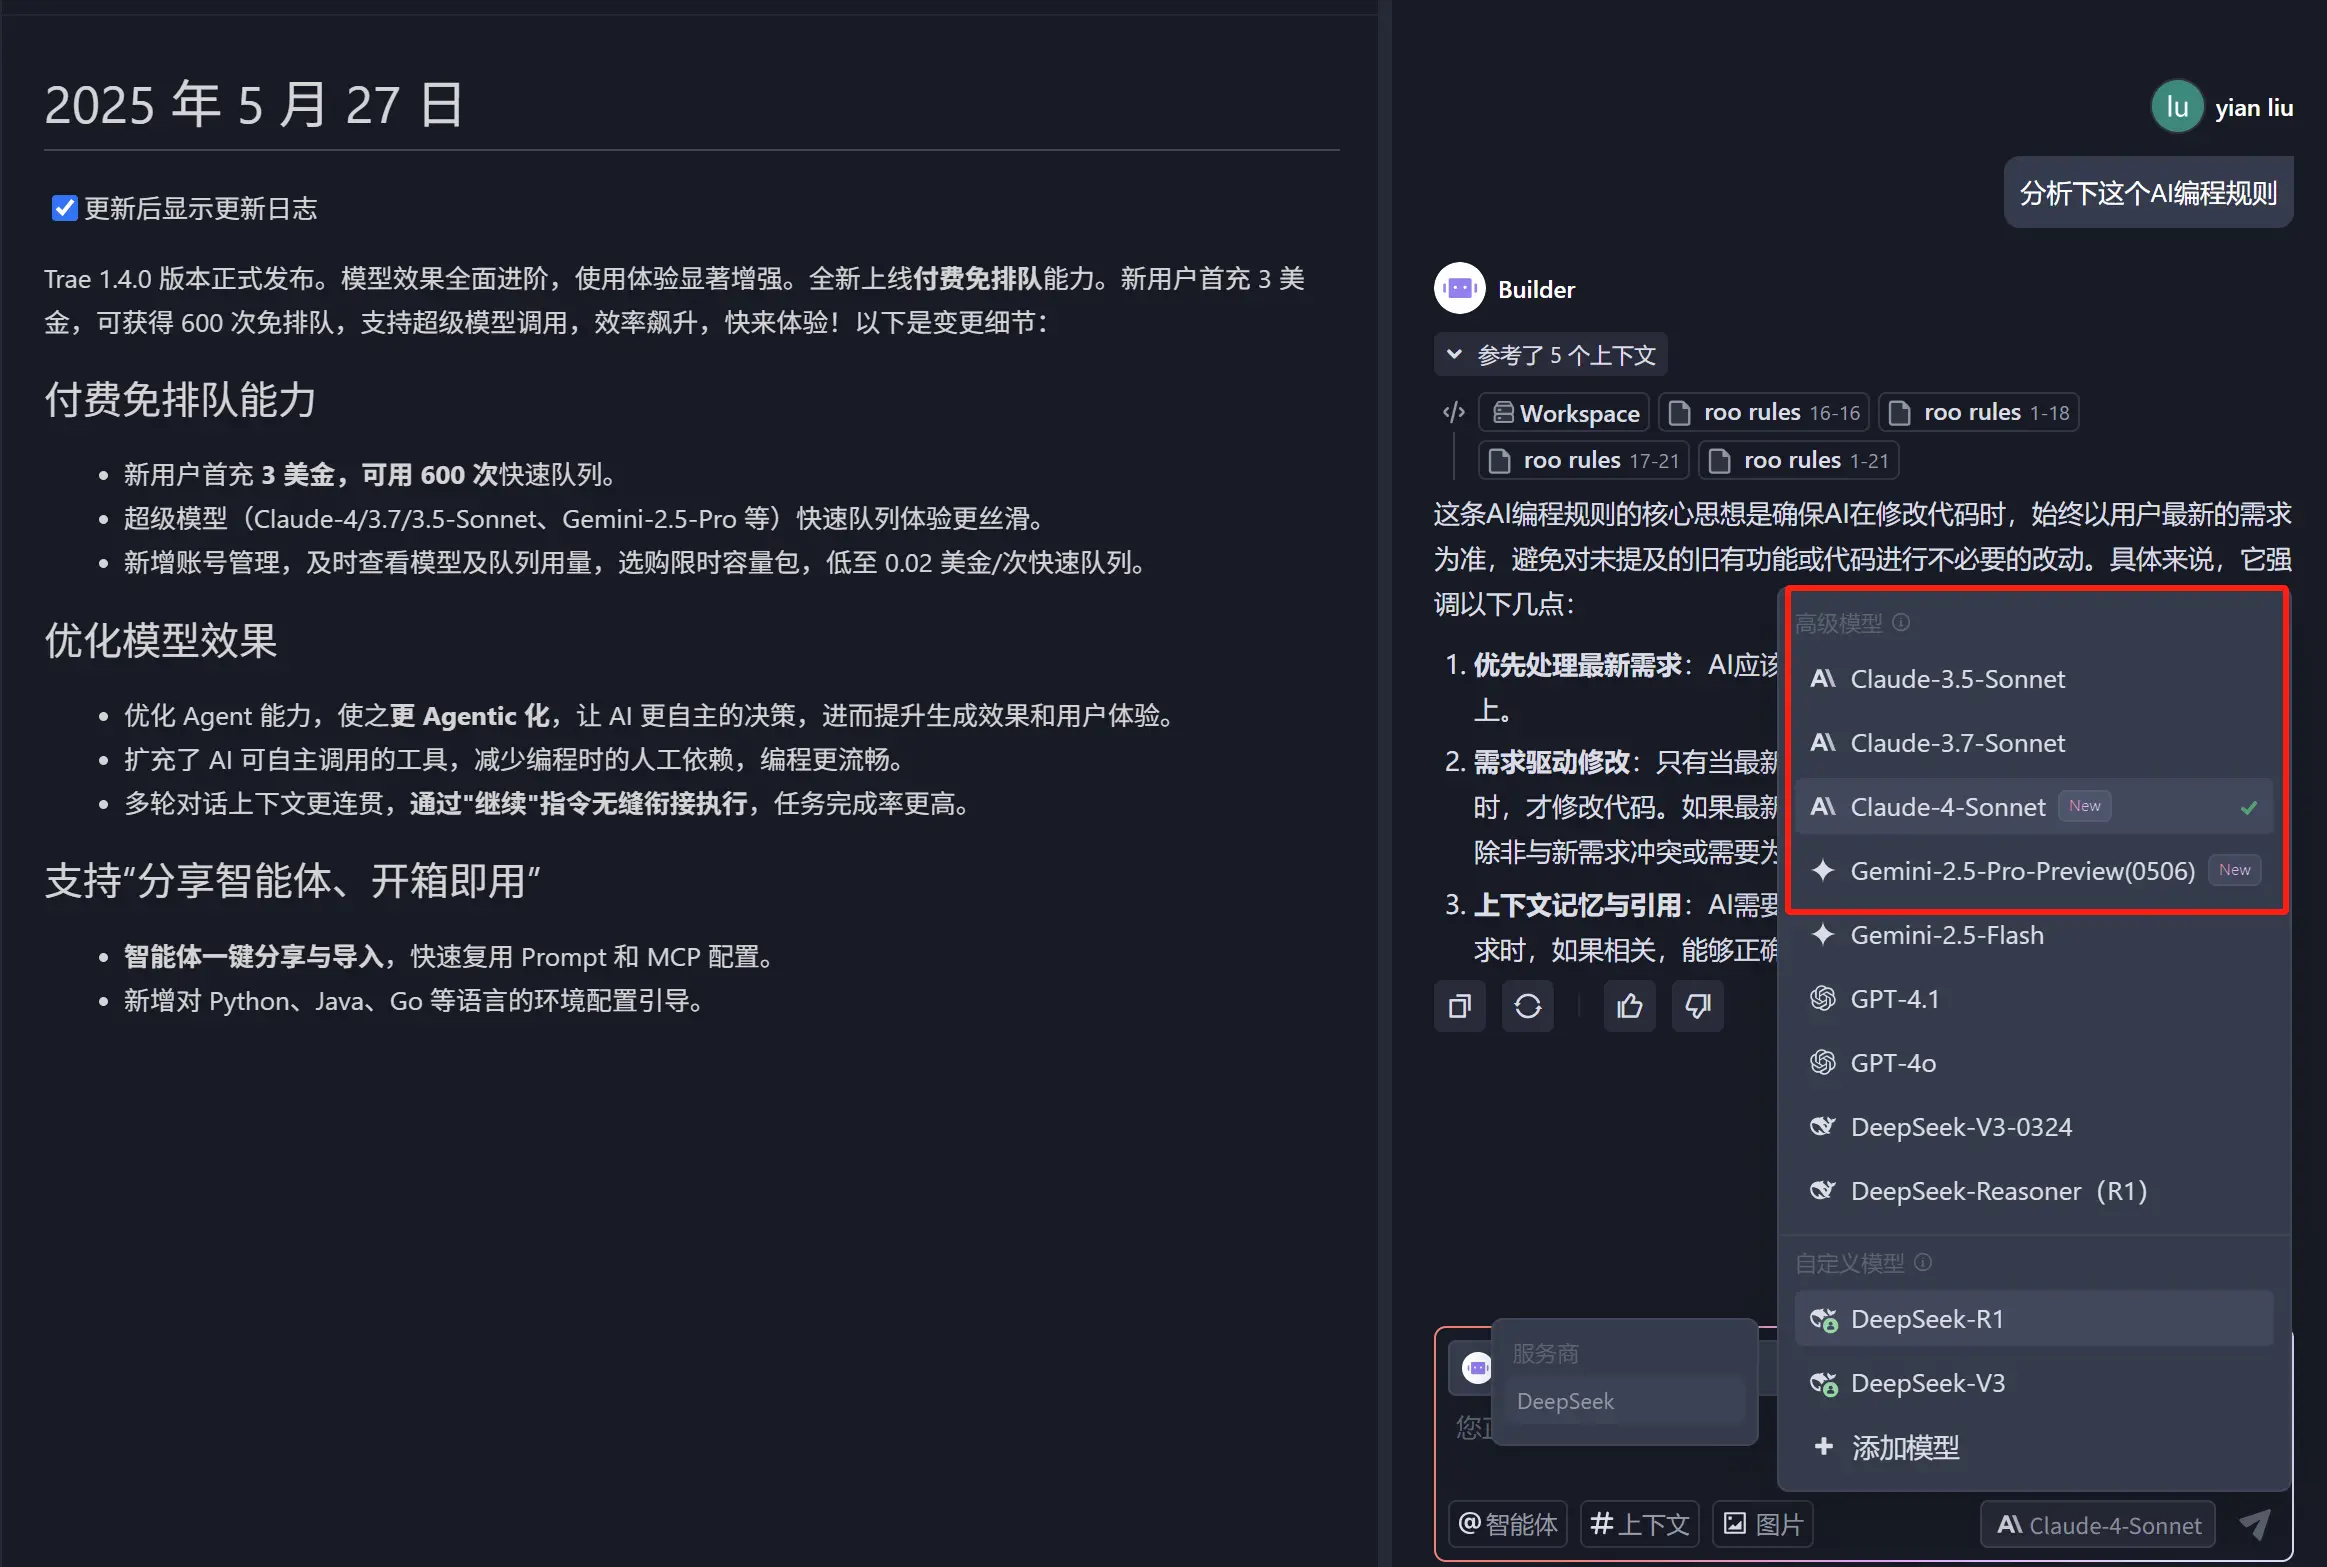Select Claude-3.7-Sonnet model
Screen dimensions: 2327x1567
pyautogui.click(x=2034, y=743)
